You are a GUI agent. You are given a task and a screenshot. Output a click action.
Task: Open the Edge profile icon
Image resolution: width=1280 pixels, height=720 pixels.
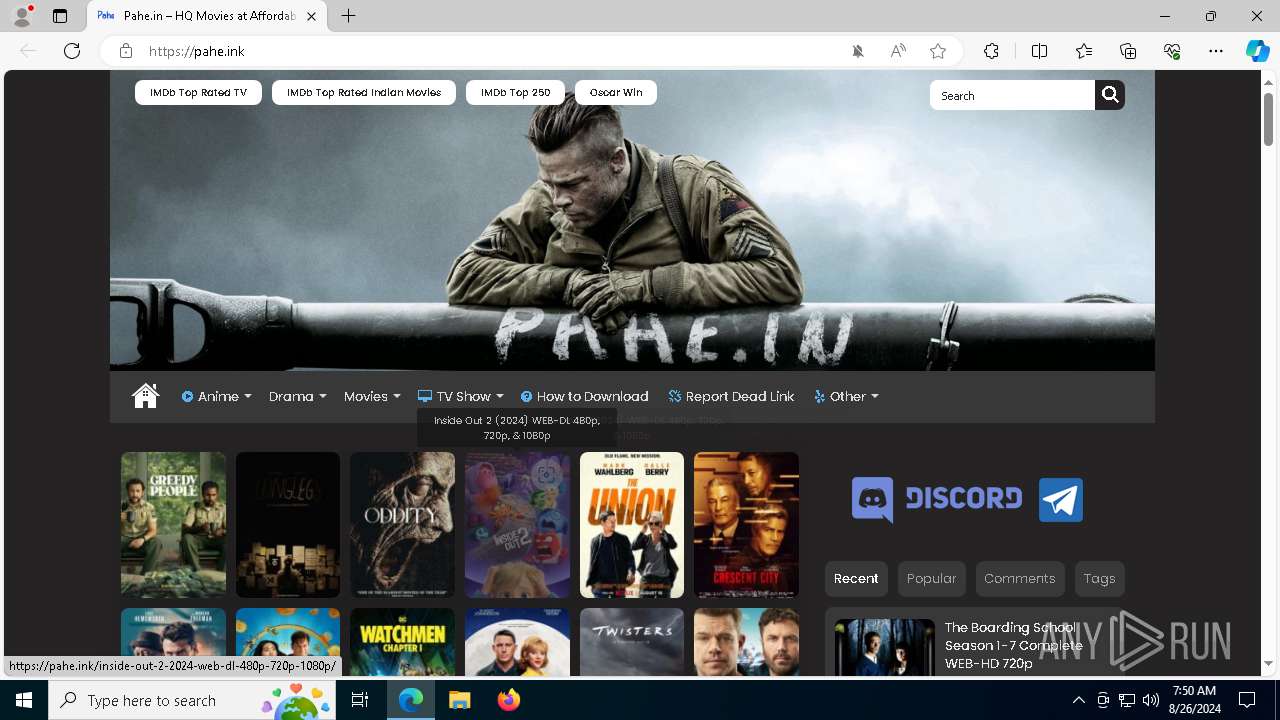pos(21,16)
